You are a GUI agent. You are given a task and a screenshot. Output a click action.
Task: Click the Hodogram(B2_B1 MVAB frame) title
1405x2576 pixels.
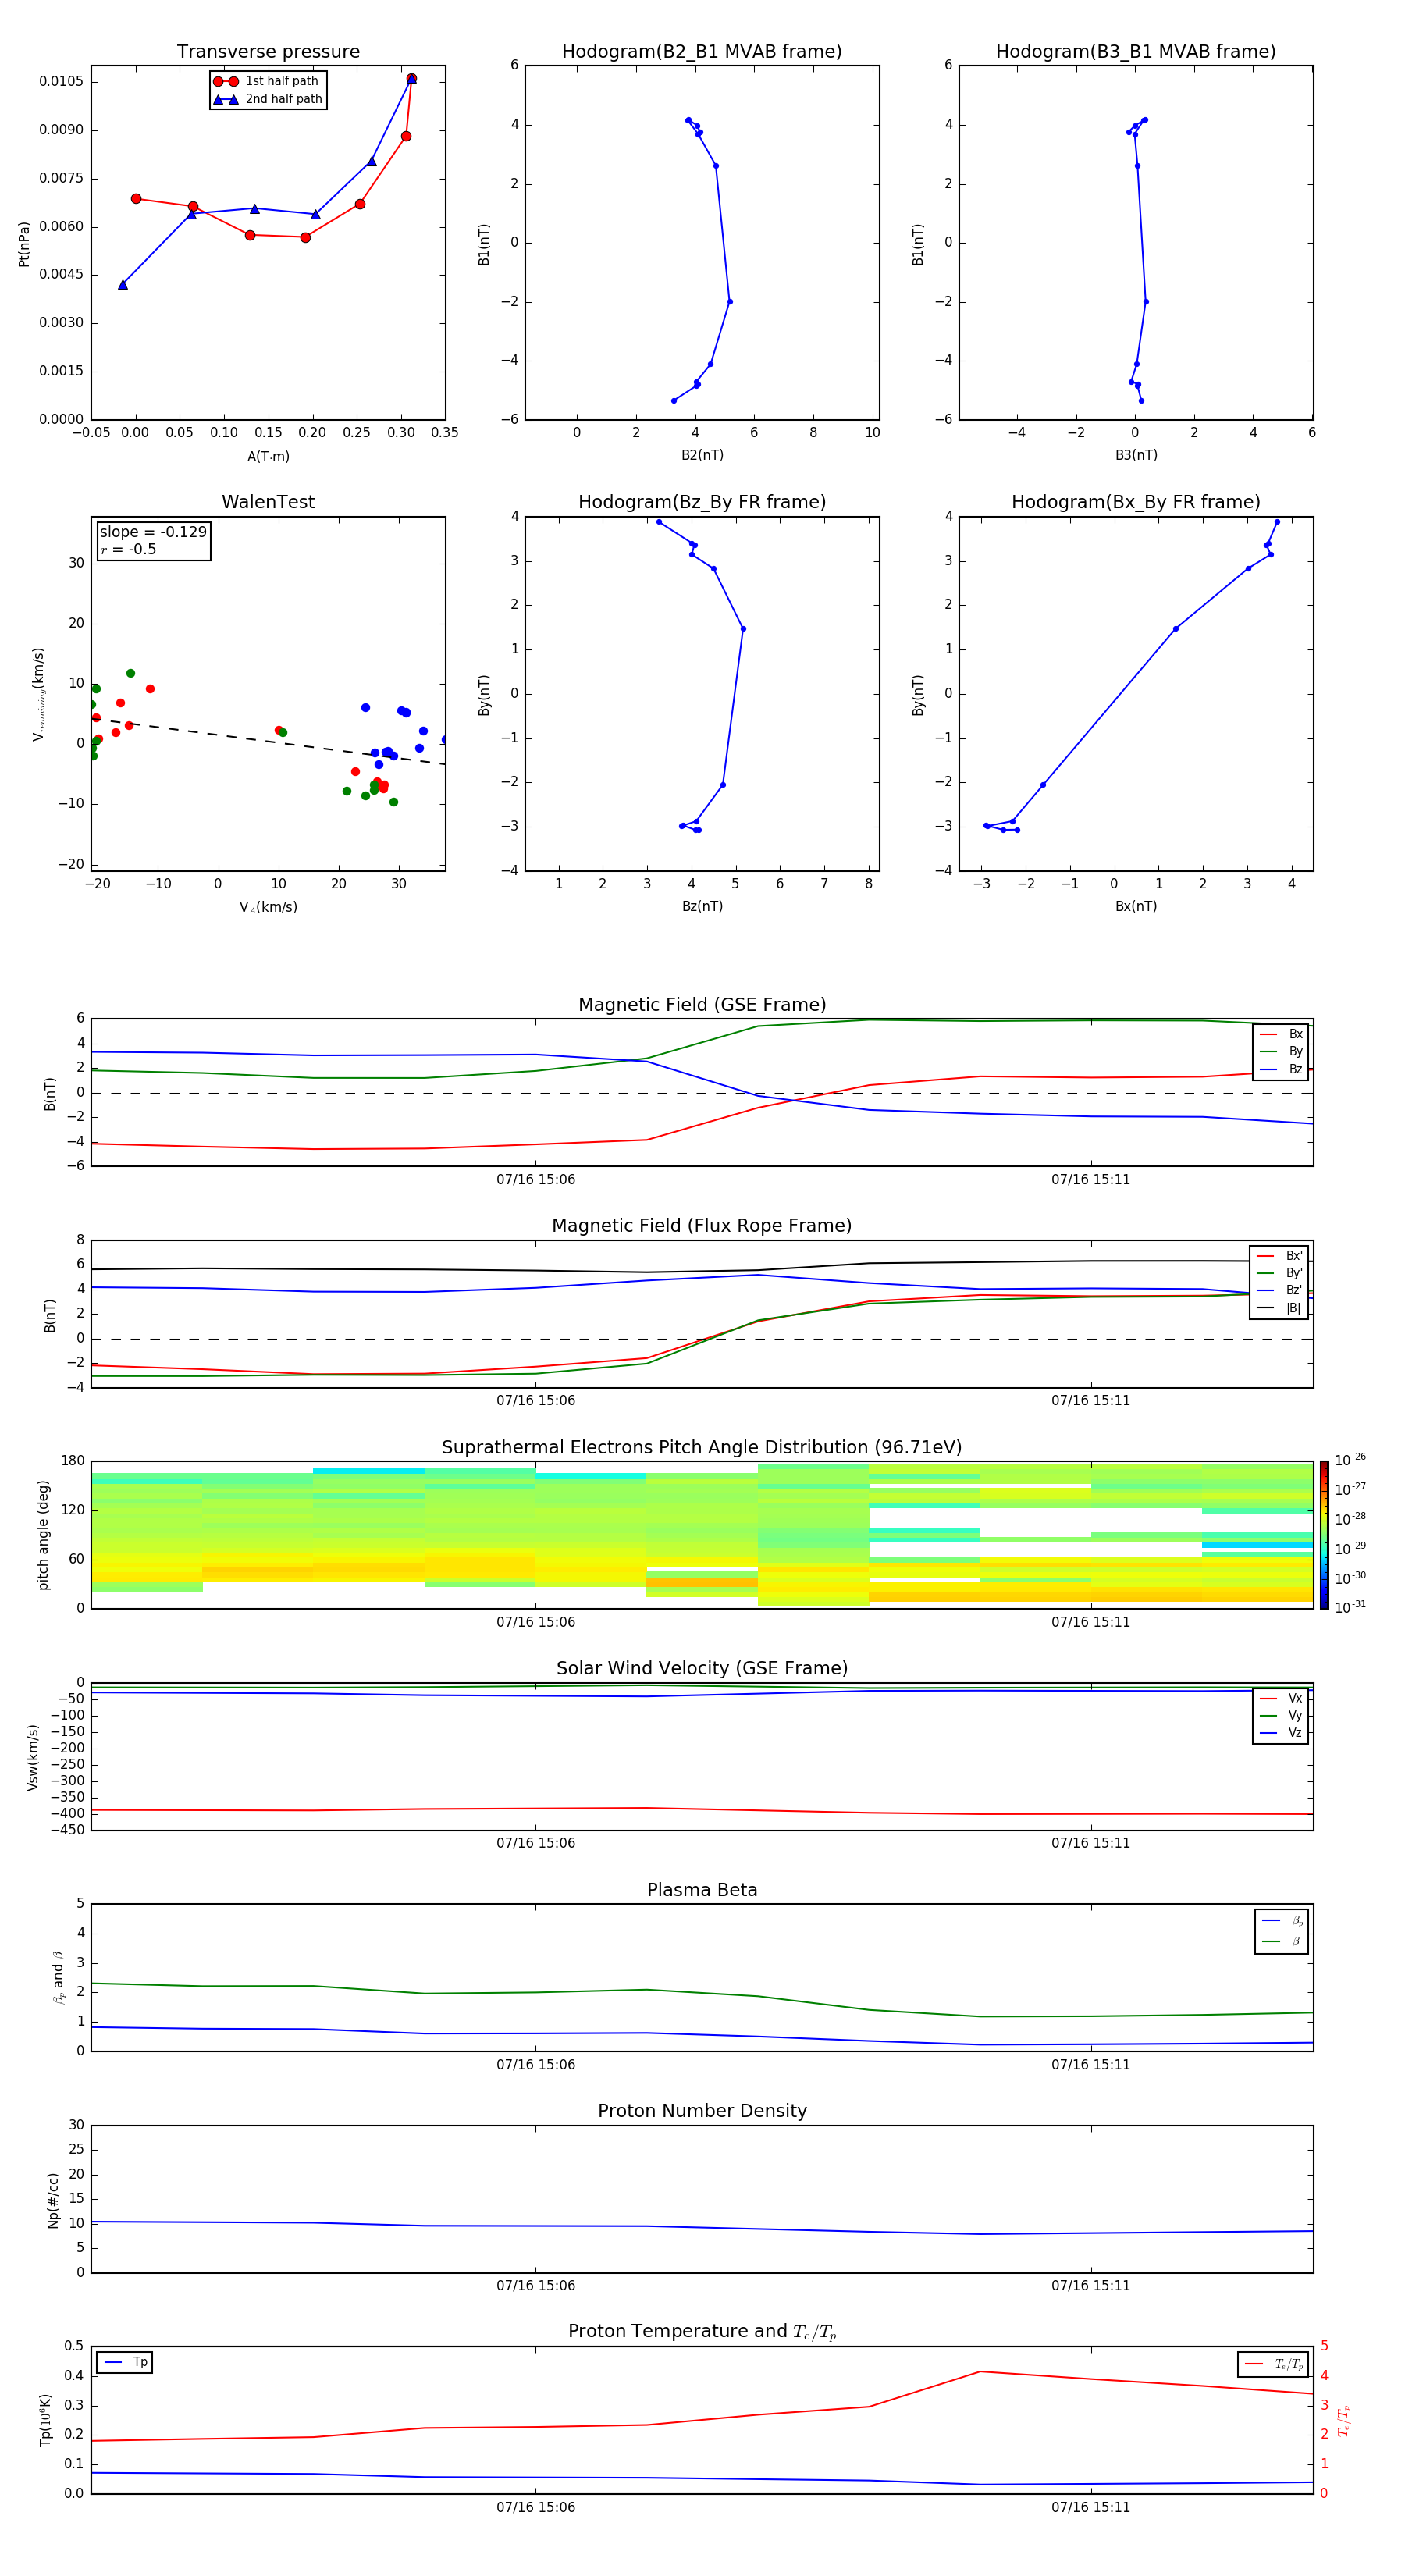(x=701, y=52)
